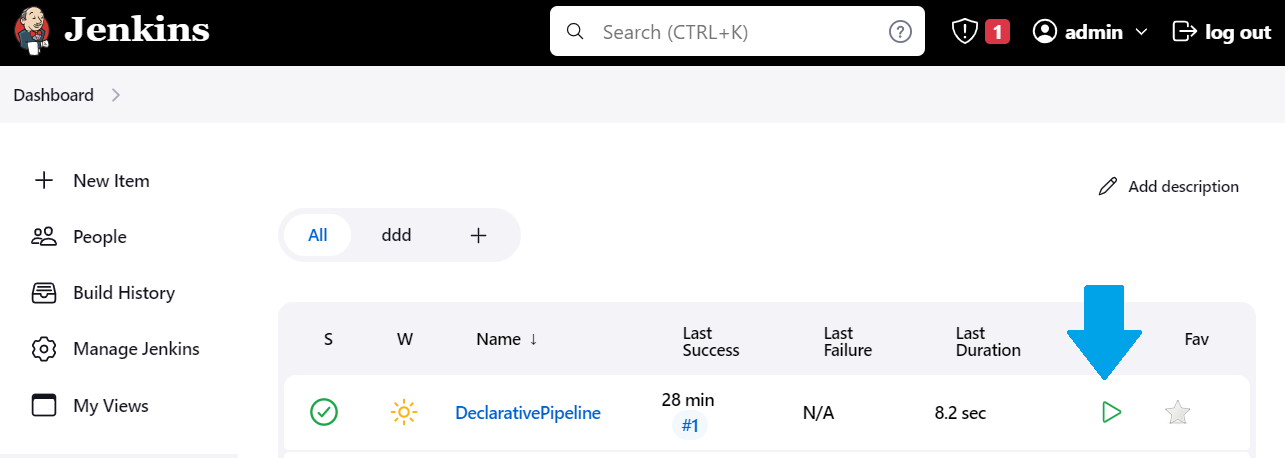Viewport: 1285px width, 458px height.
Task: Go to the Dashboard breadcrumb
Action: point(54,95)
